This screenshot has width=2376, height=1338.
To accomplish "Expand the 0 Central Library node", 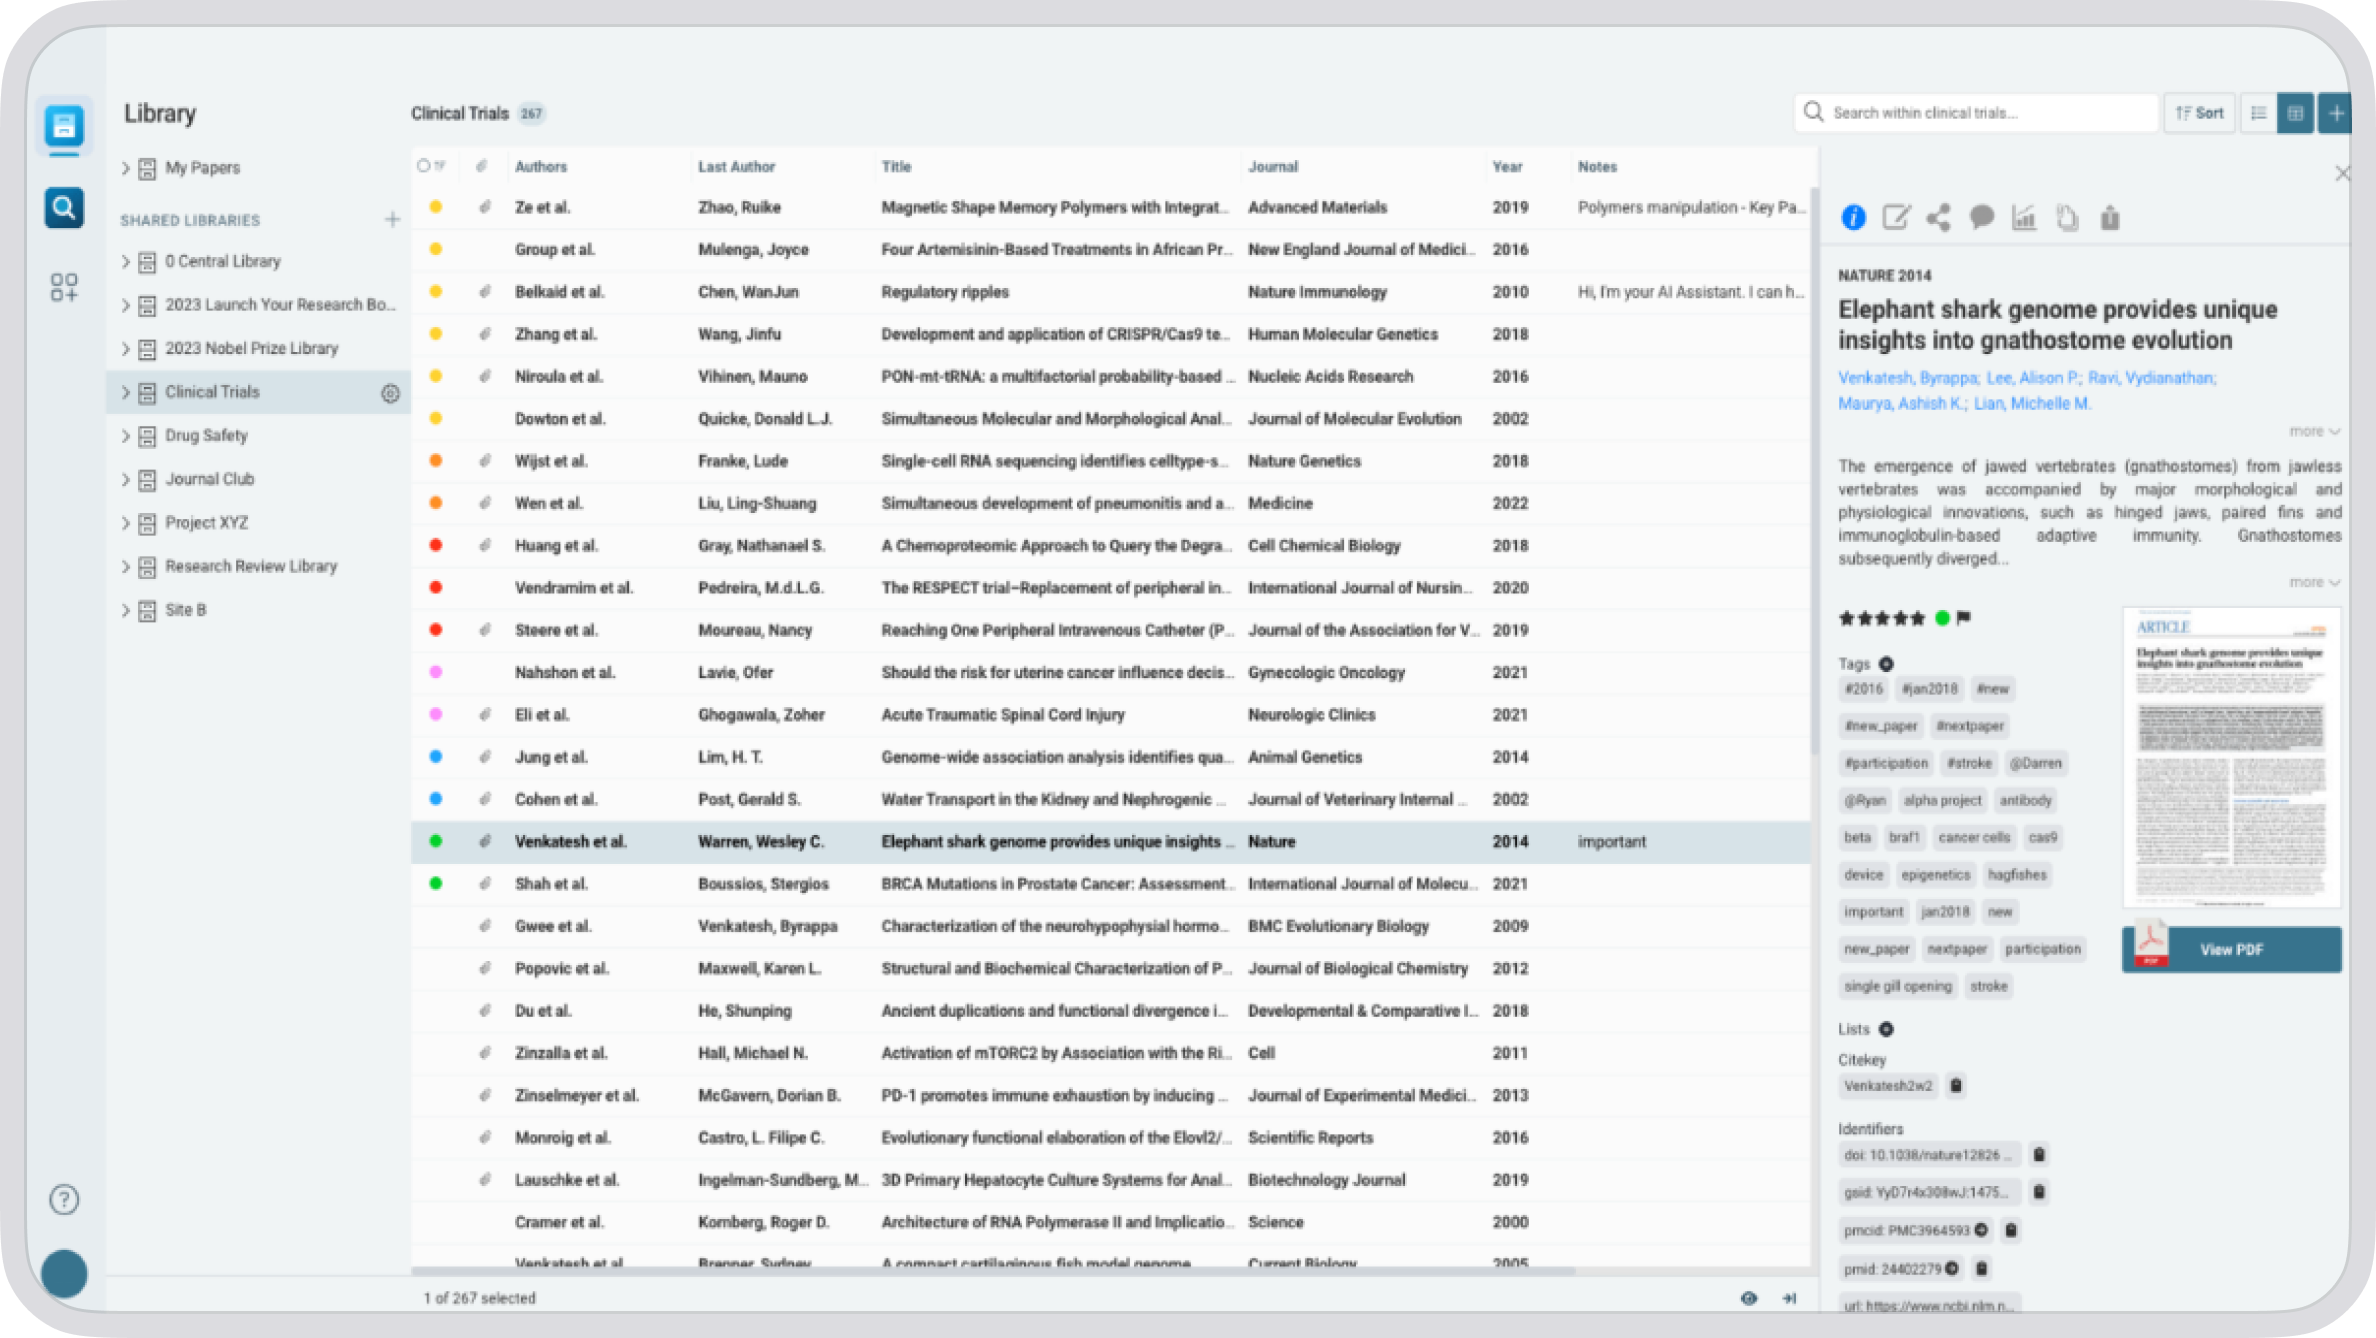I will coord(126,262).
